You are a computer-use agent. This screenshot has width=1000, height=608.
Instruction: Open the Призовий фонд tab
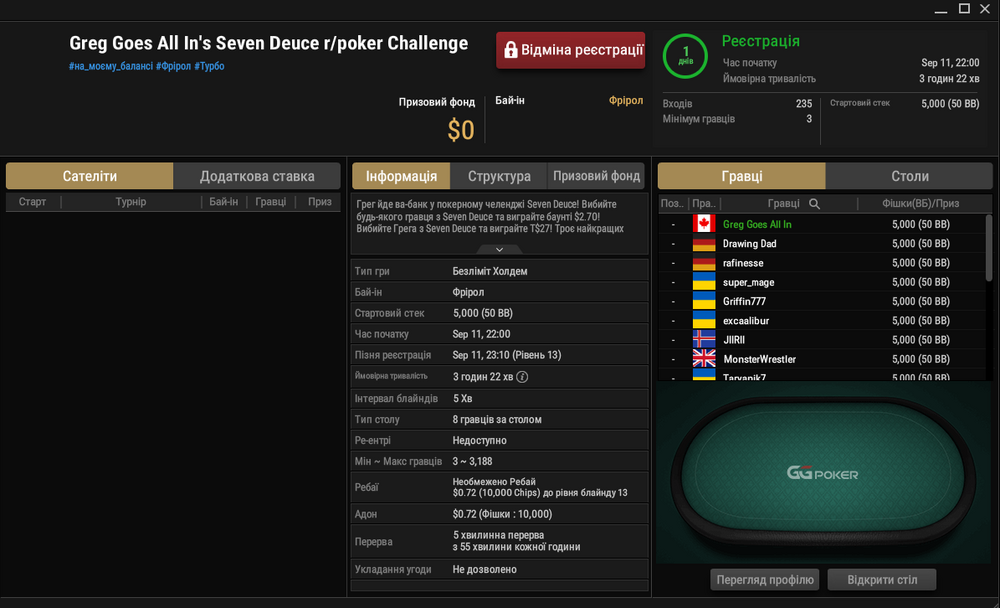[596, 176]
